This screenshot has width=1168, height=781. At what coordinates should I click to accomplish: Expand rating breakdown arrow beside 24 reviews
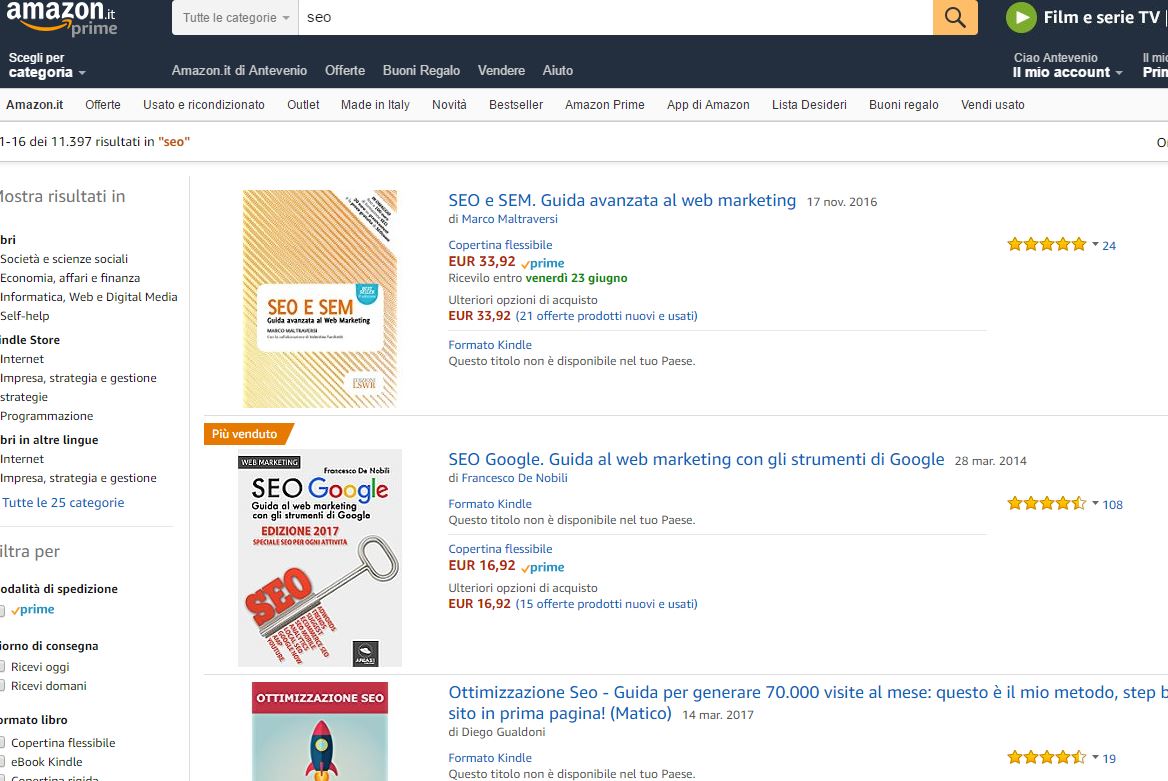point(1095,244)
